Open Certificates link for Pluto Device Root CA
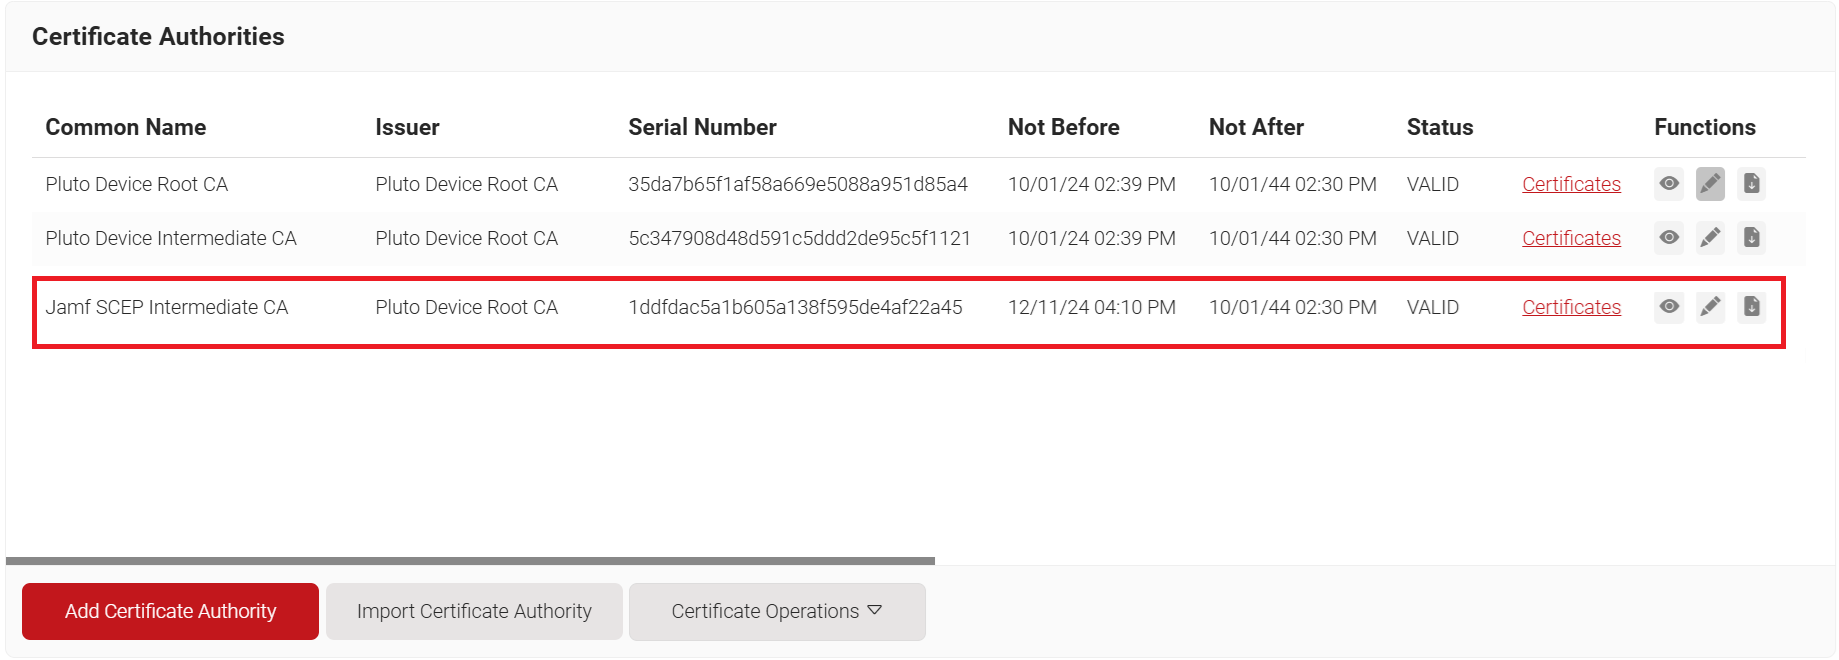 click(x=1571, y=184)
